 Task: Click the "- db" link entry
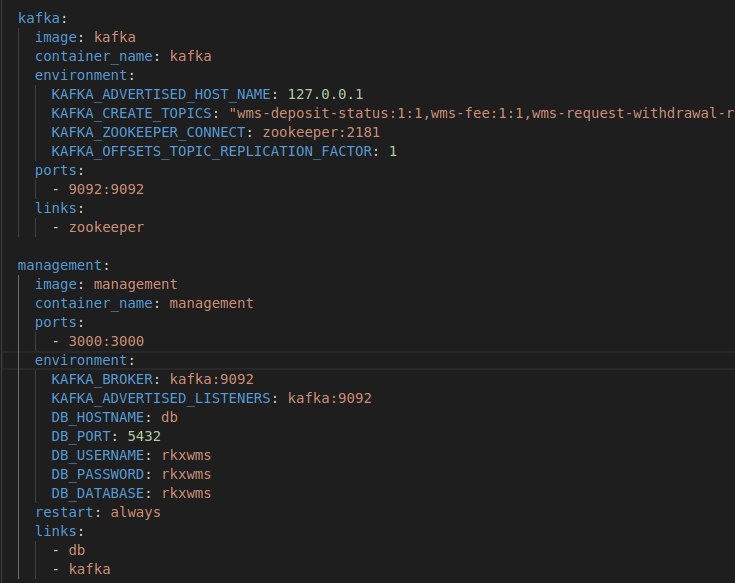68,550
